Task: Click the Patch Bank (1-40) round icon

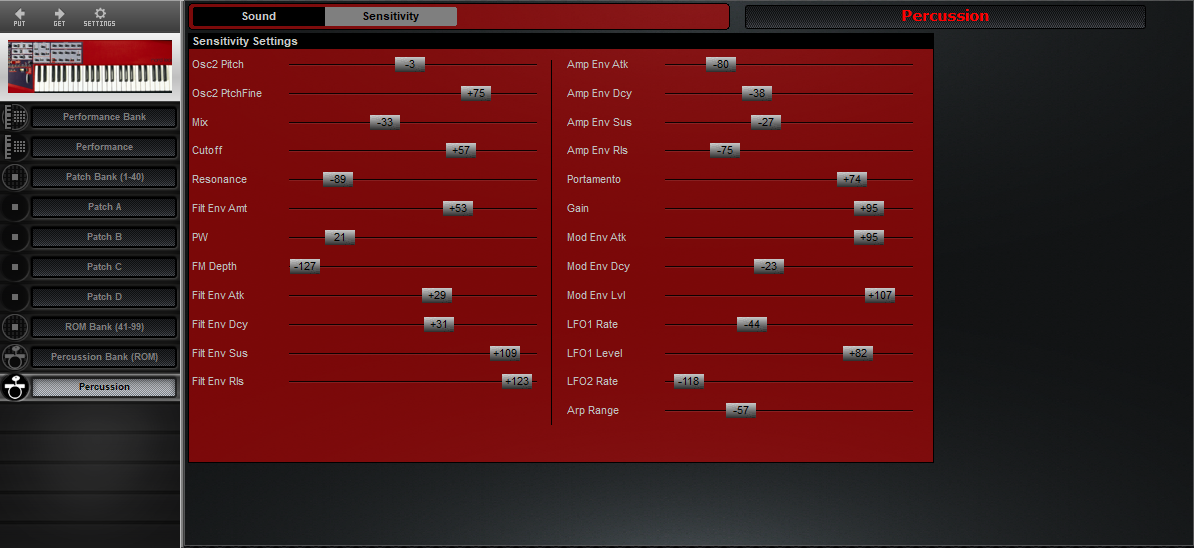Action: [15, 177]
